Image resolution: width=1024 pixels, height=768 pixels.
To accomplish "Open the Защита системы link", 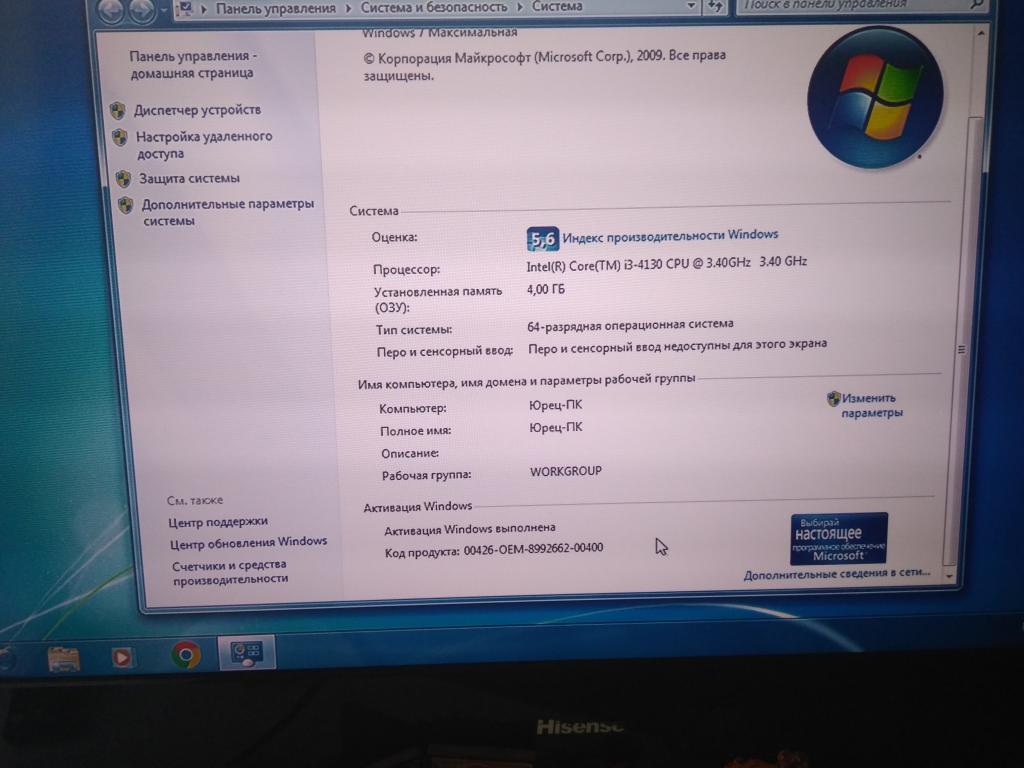I will point(189,178).
